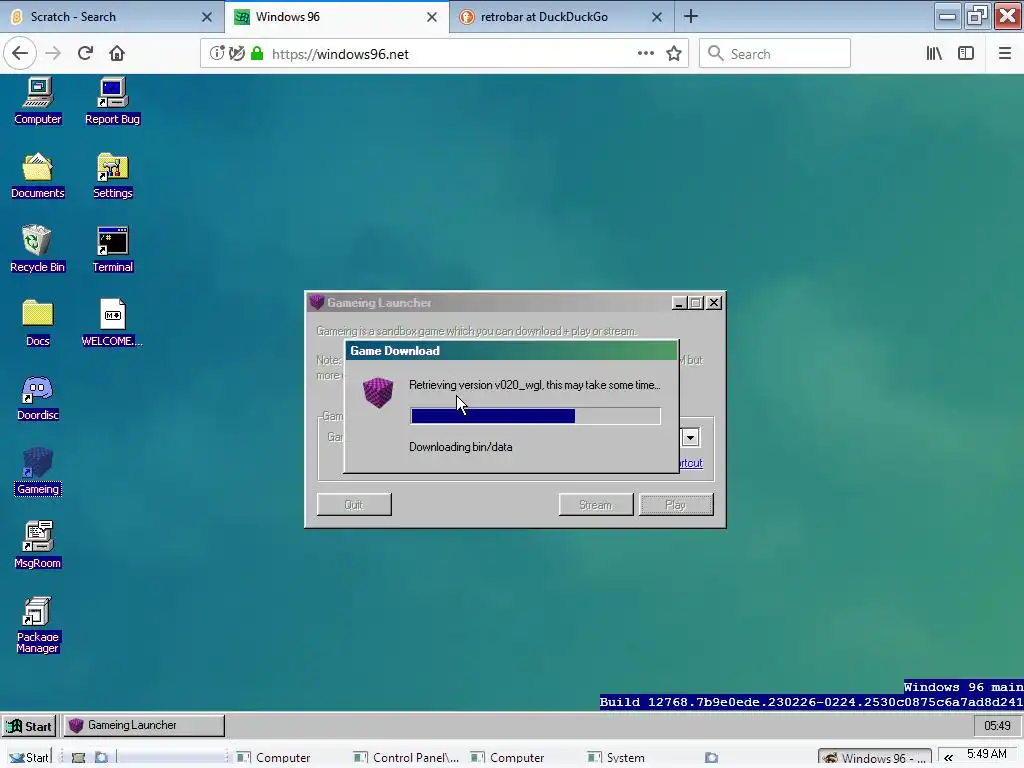Screen dimensions: 1024x768
Task: Close the retrobar at DuckDuckGo tab
Action: pyautogui.click(x=657, y=17)
